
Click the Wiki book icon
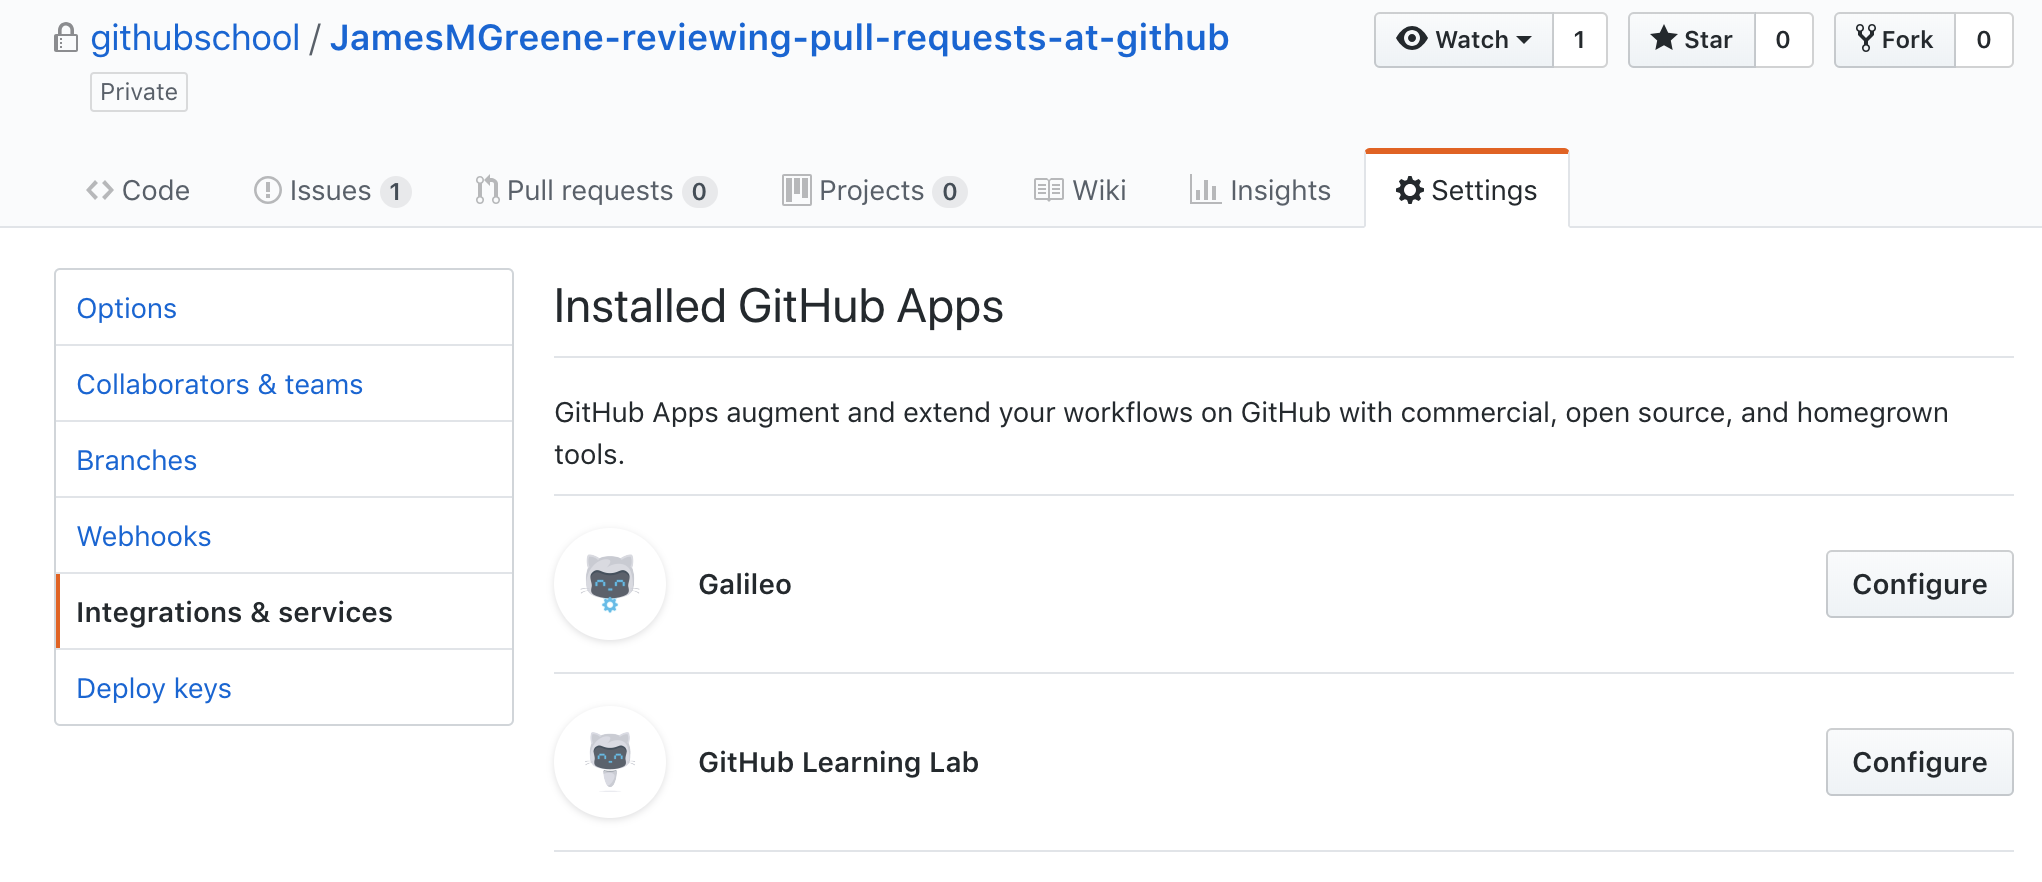1048,190
